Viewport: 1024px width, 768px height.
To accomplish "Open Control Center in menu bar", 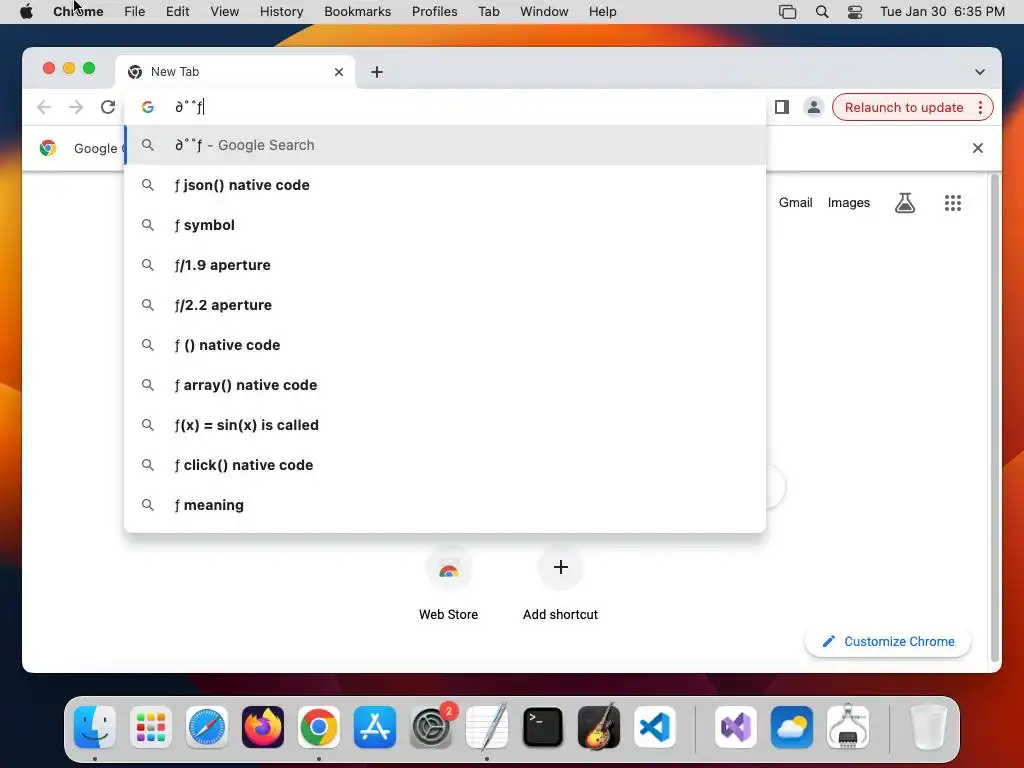I will (855, 12).
